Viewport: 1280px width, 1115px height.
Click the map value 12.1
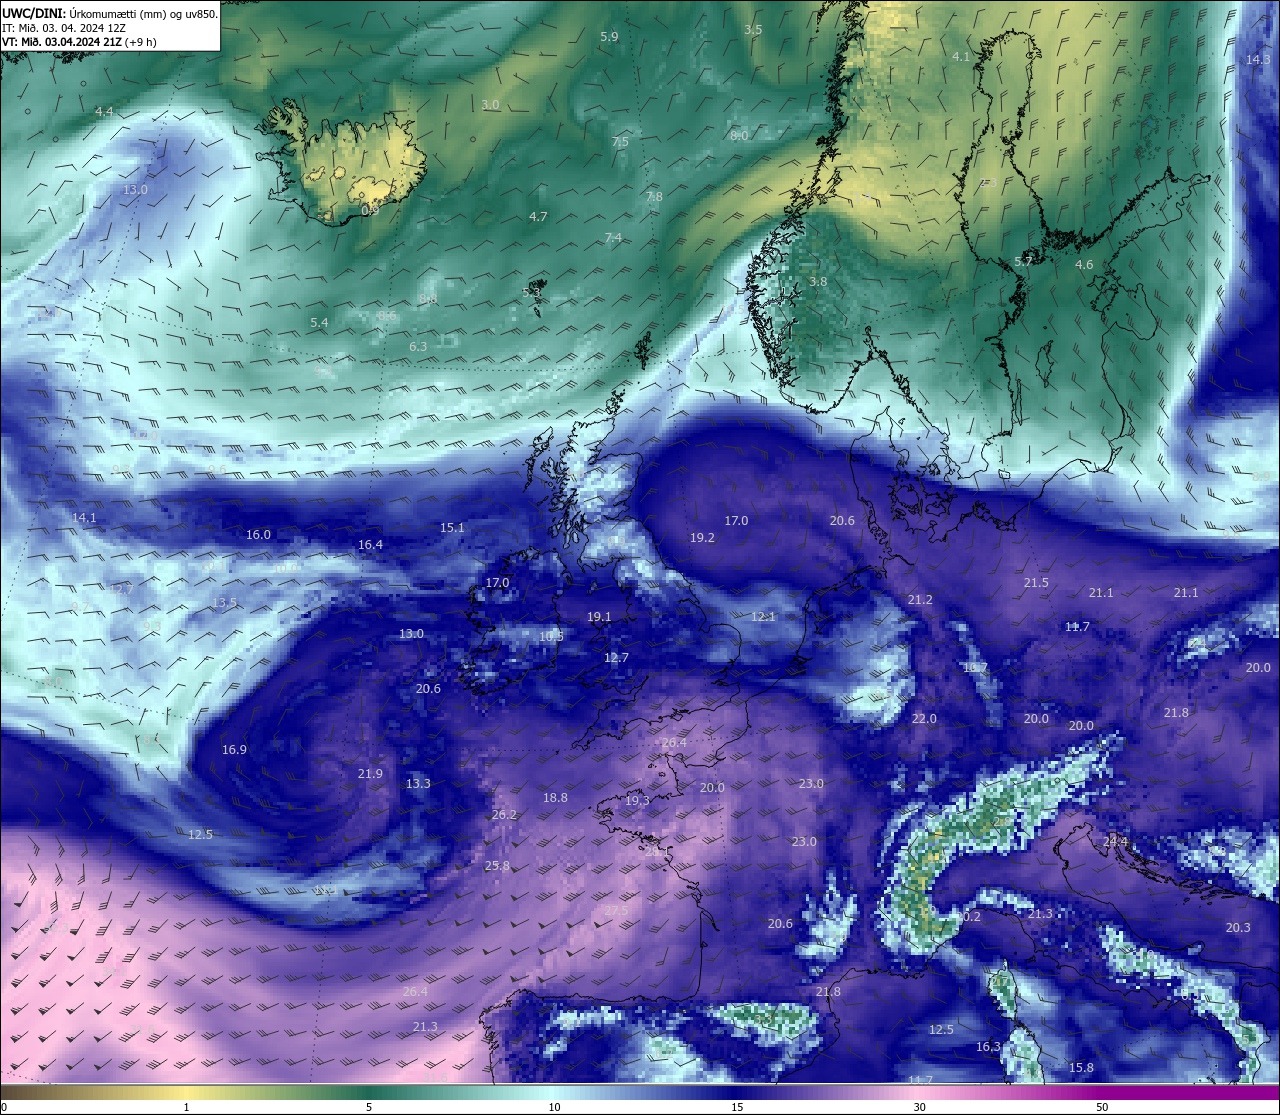click(763, 617)
